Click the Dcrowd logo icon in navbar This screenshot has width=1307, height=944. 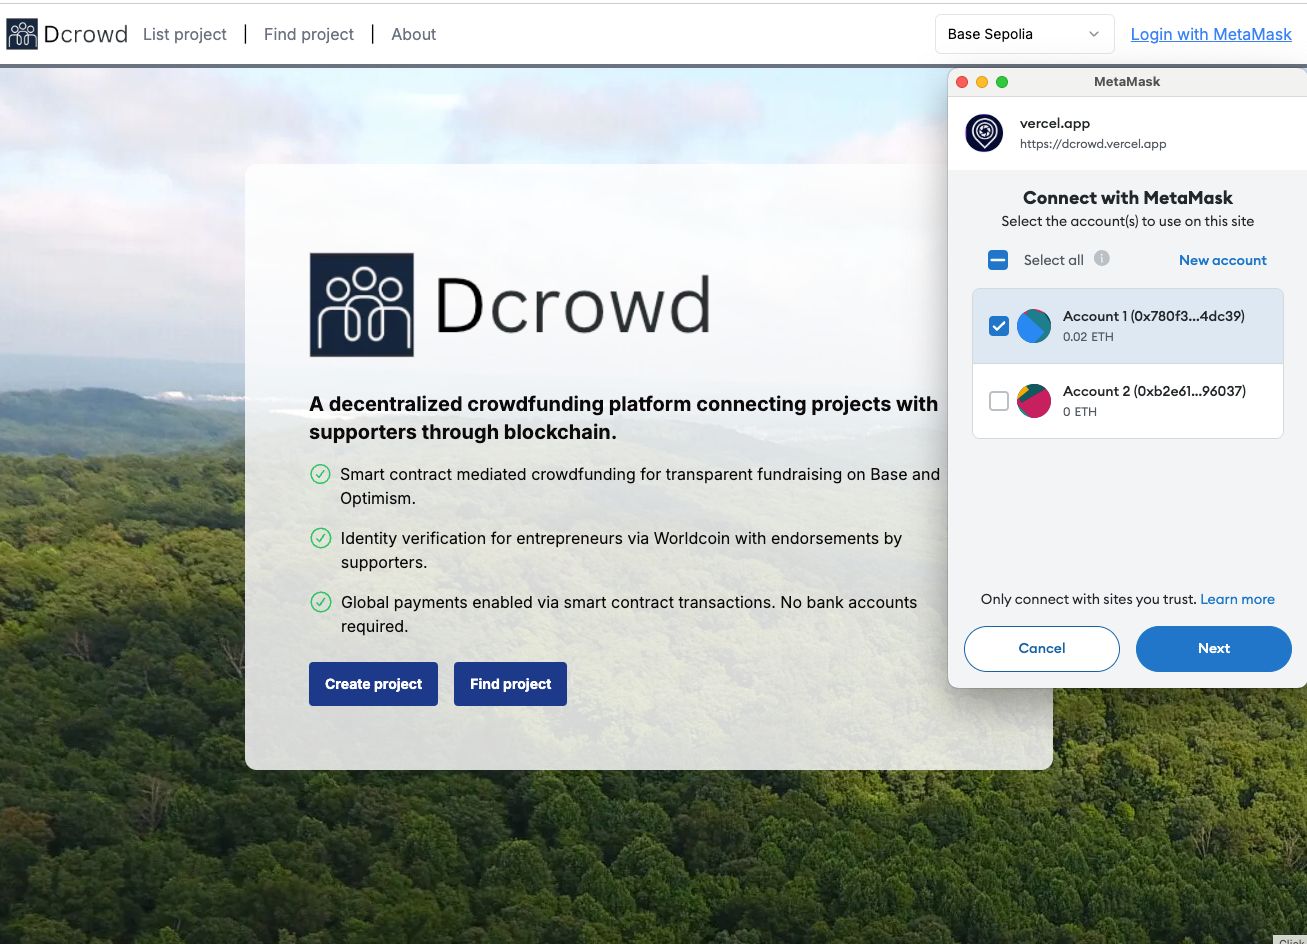point(22,34)
